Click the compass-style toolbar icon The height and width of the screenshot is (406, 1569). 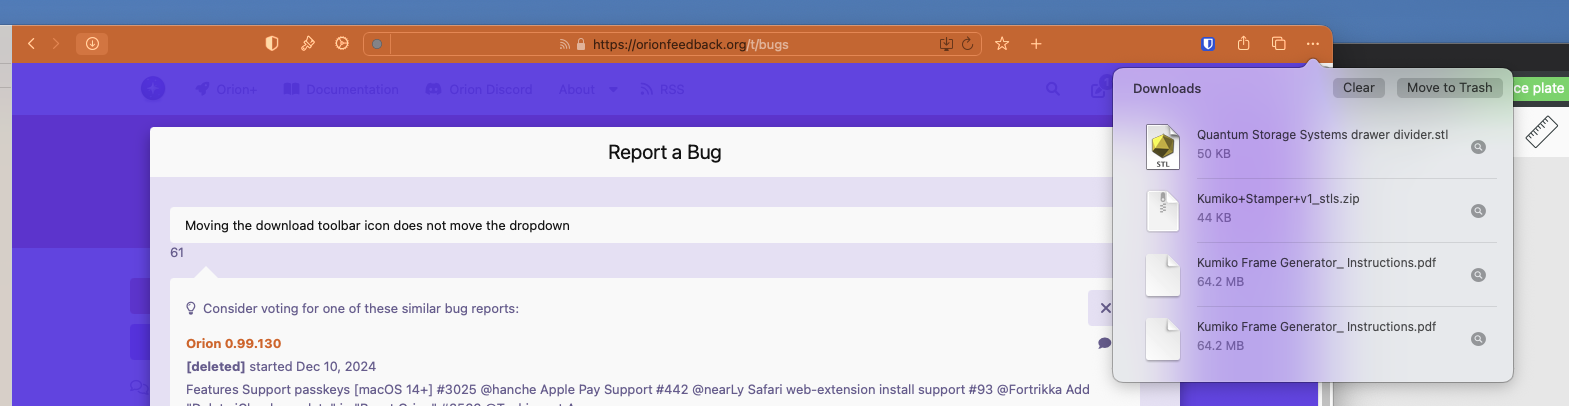(x=342, y=44)
